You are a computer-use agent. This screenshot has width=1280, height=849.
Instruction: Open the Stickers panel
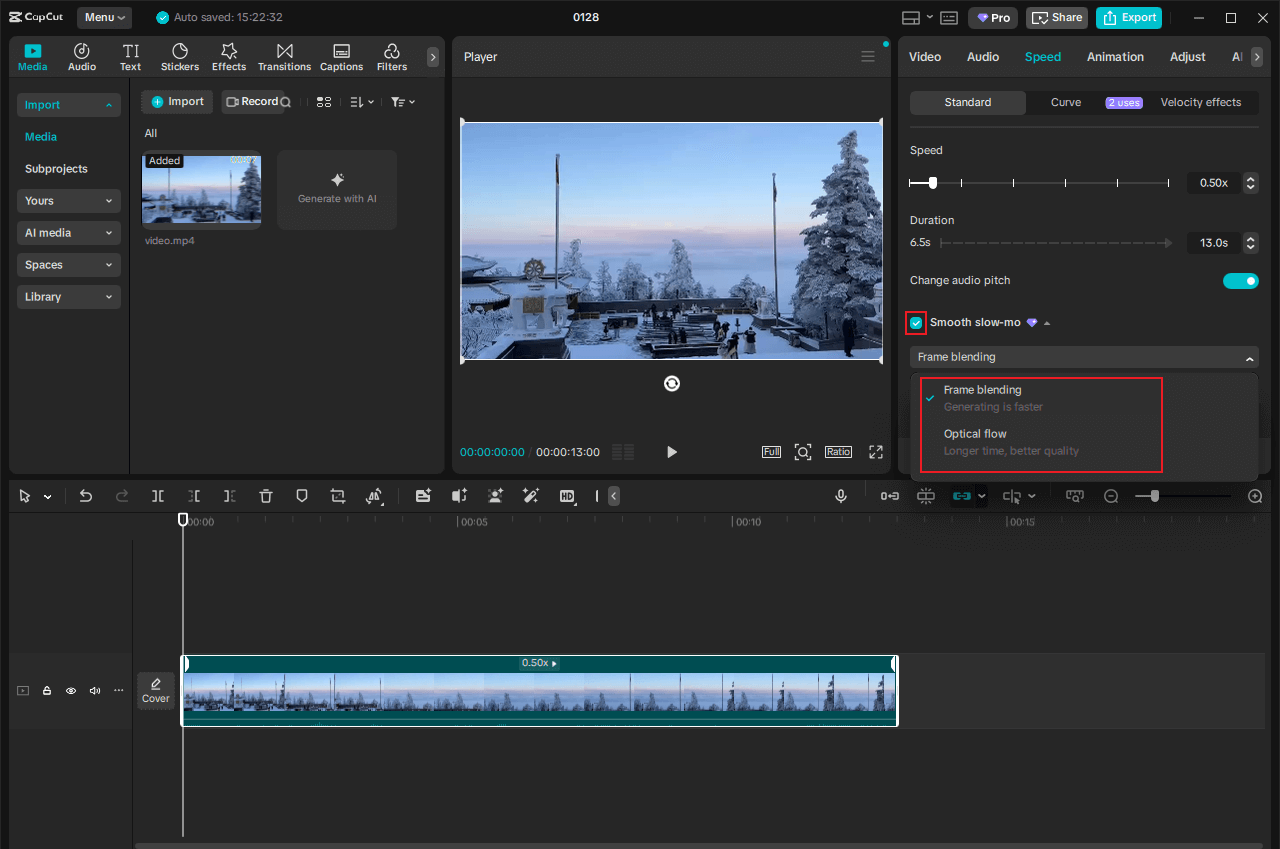coord(180,56)
